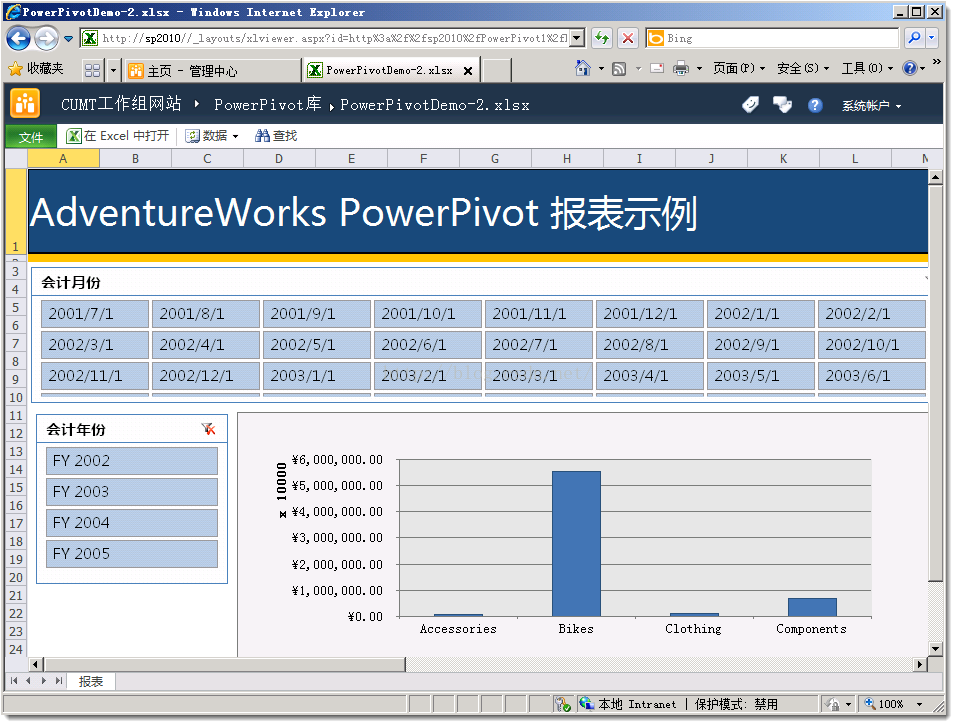The width and height of the screenshot is (956, 725).
Task: Click the status bar security shield icon
Action: pyautogui.click(x=562, y=704)
